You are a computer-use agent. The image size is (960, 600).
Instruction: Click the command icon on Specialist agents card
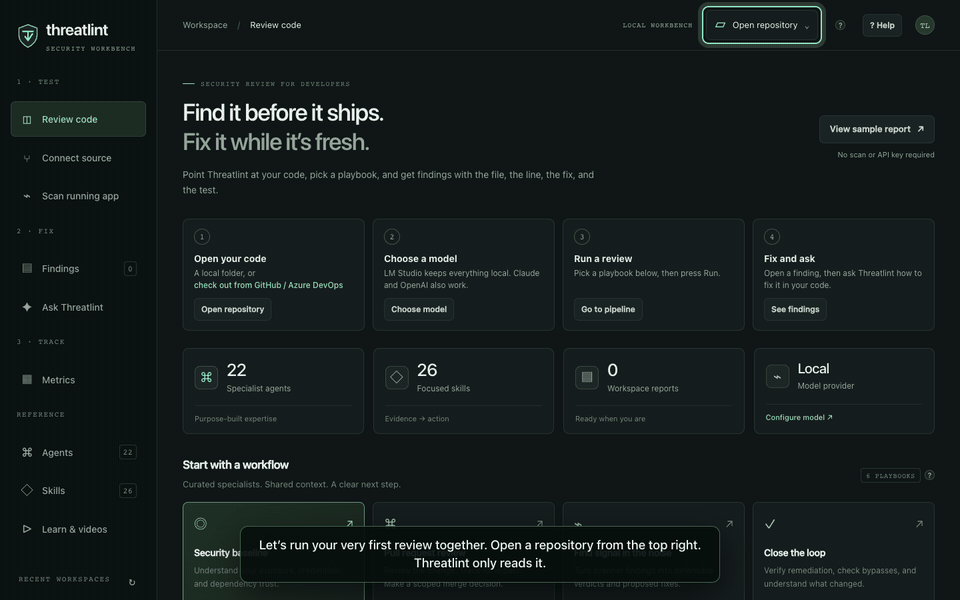[206, 378]
